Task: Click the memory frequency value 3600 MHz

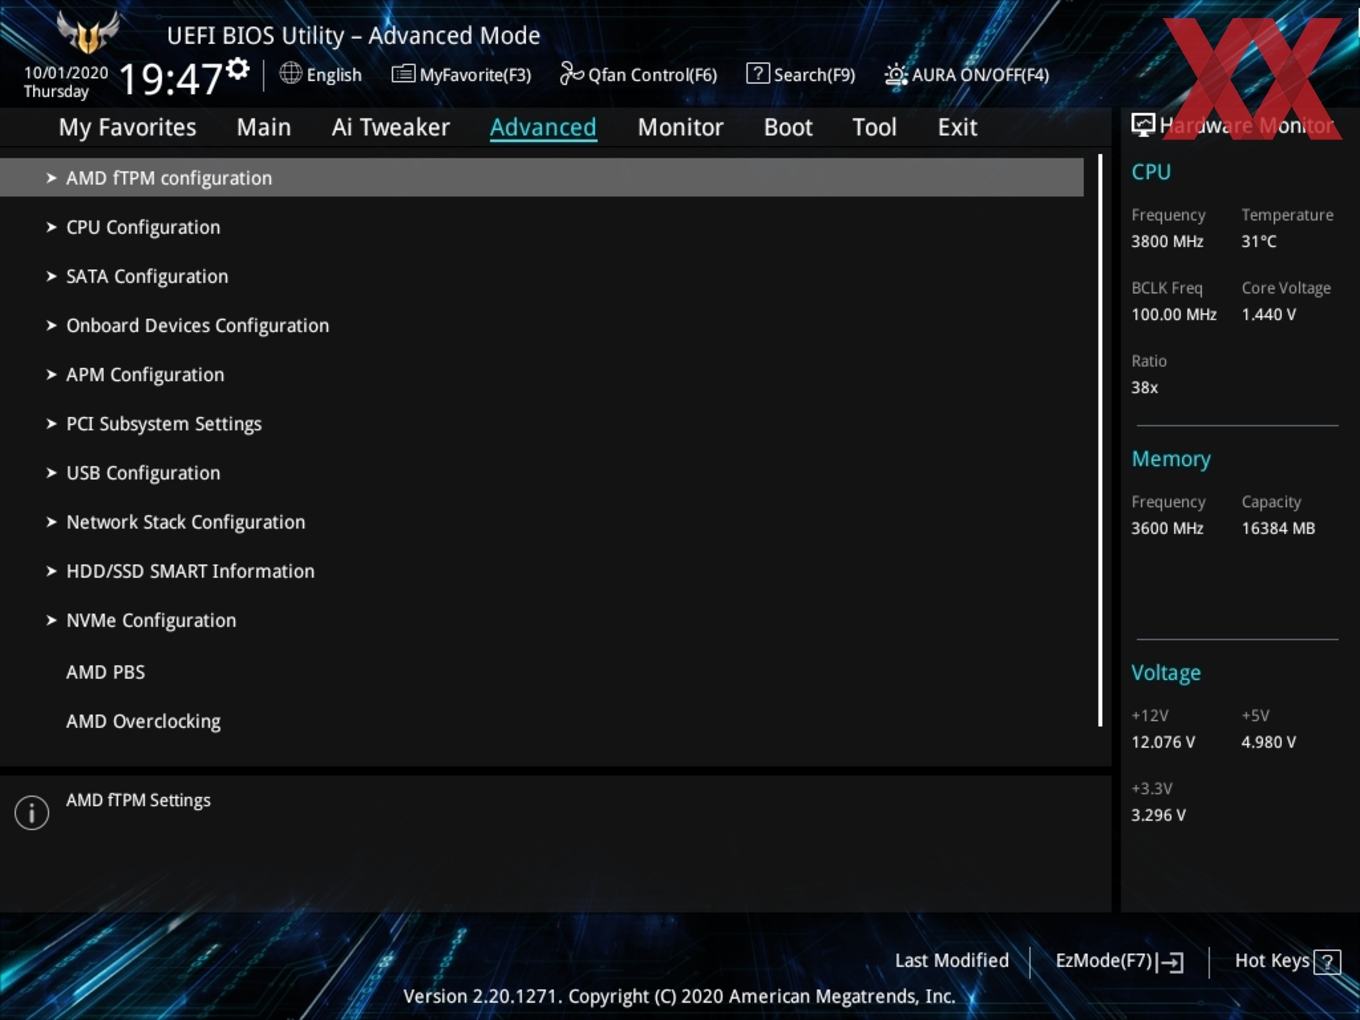Action: pyautogui.click(x=1167, y=528)
